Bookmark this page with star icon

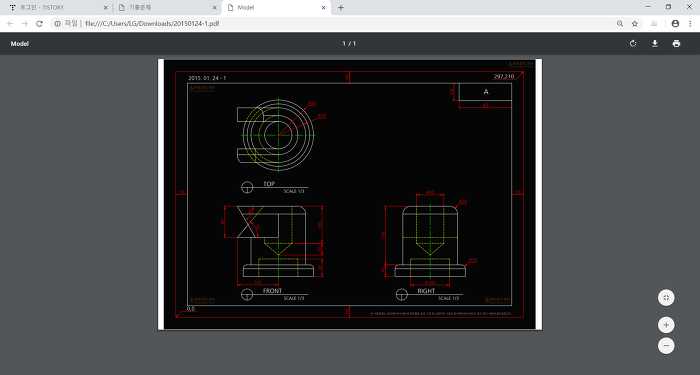pos(634,24)
